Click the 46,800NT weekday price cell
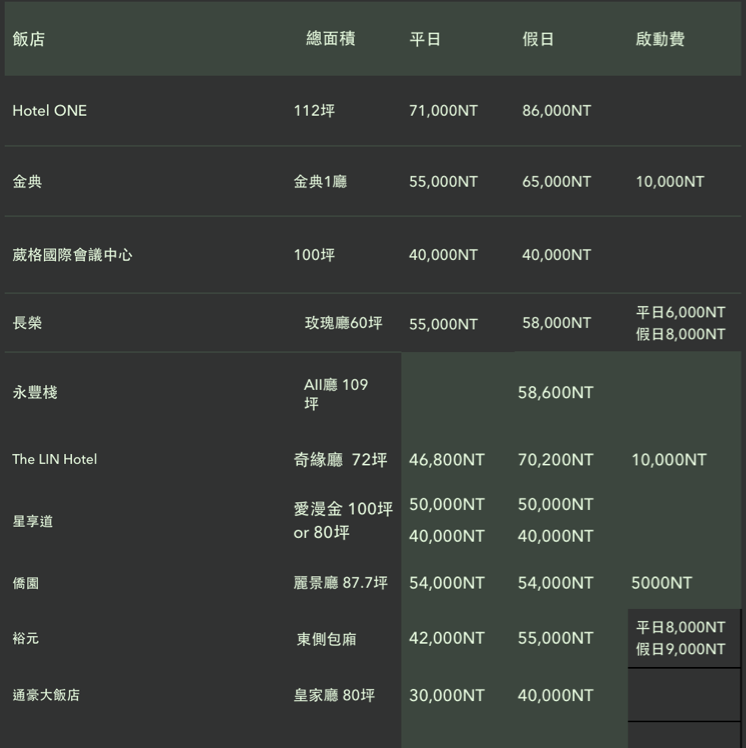 (x=446, y=460)
